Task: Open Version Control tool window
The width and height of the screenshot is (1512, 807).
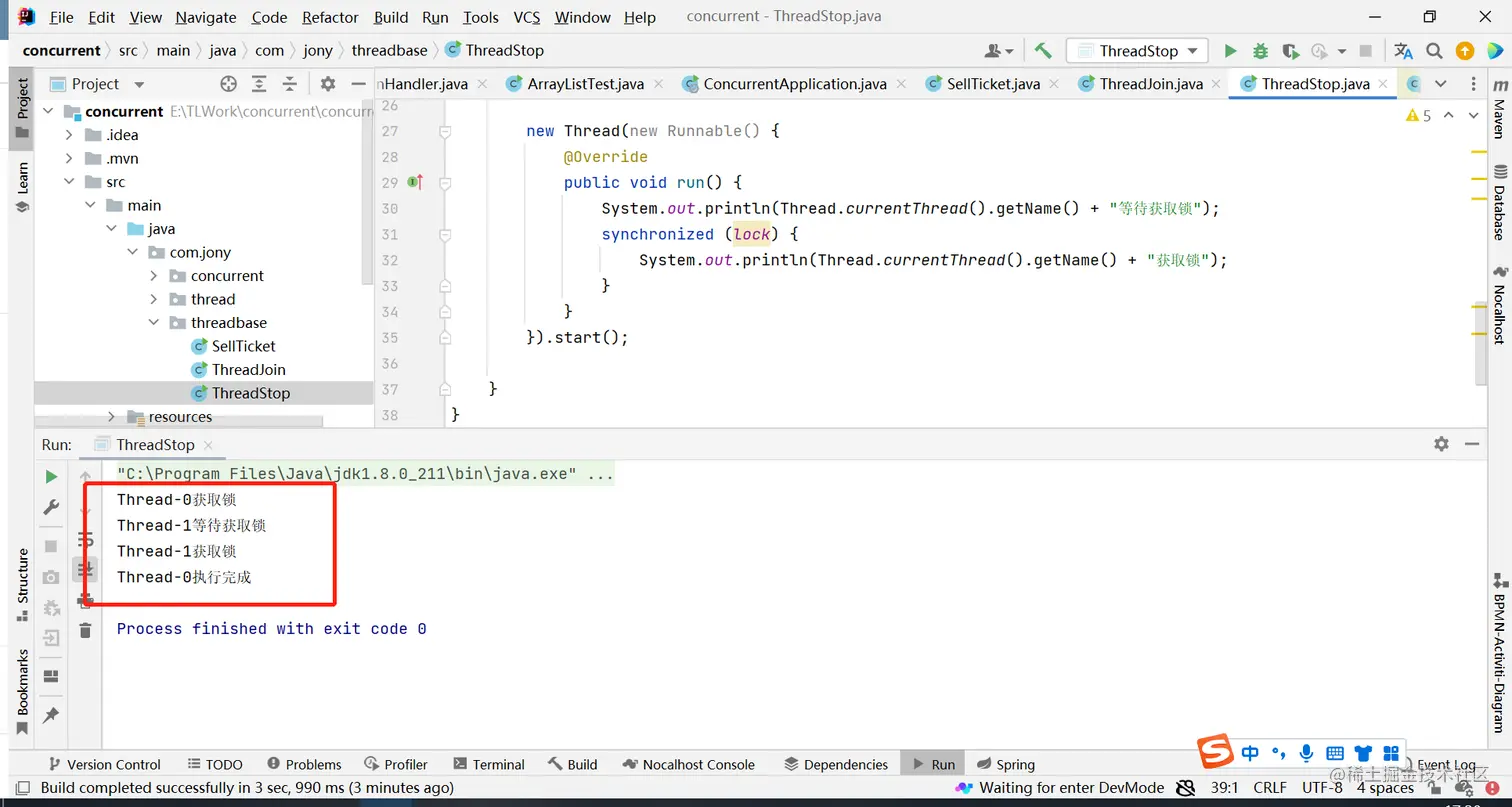Action: [x=103, y=764]
